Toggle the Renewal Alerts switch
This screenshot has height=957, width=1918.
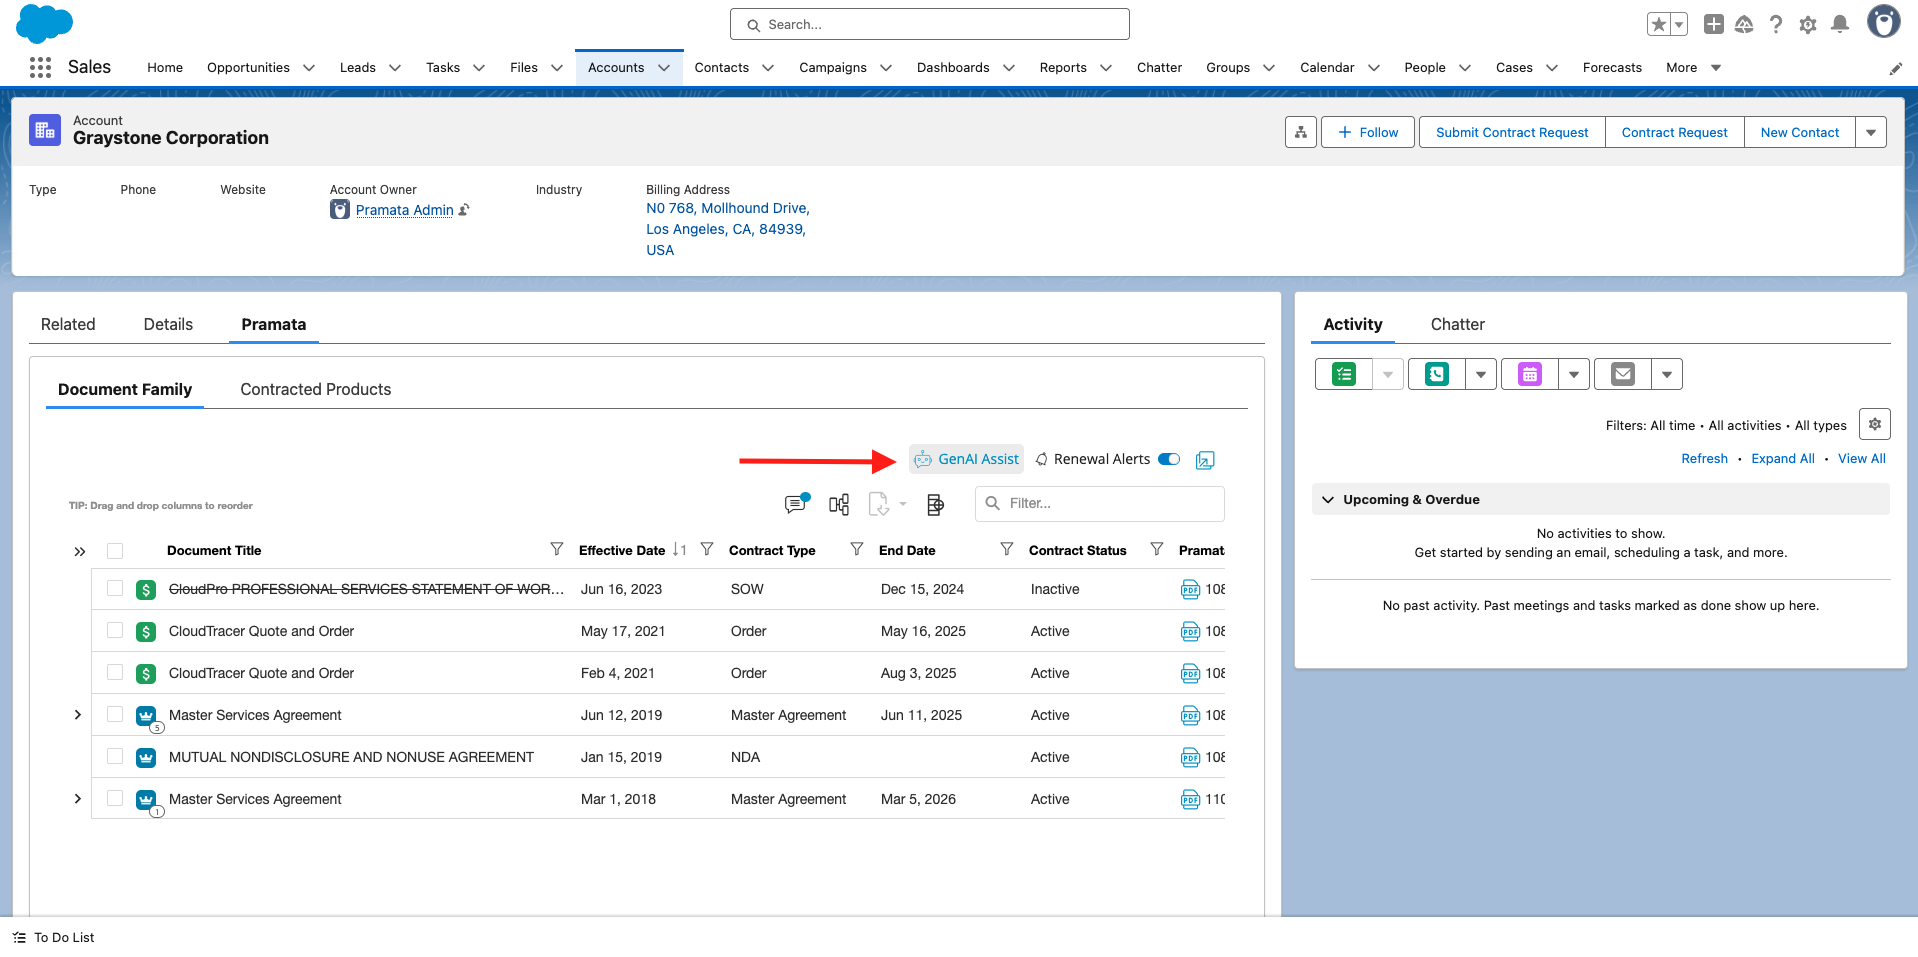(x=1169, y=459)
